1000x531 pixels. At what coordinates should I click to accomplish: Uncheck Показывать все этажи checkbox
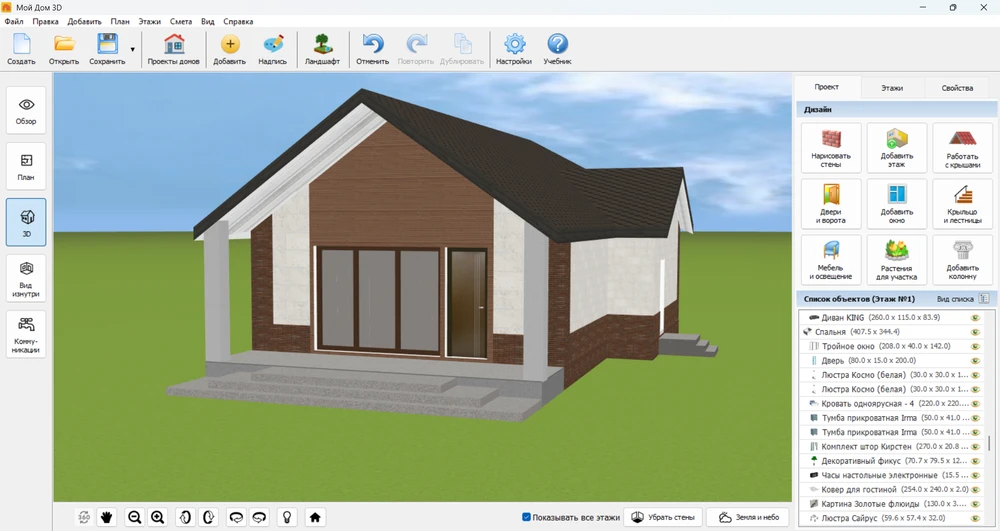coord(527,517)
